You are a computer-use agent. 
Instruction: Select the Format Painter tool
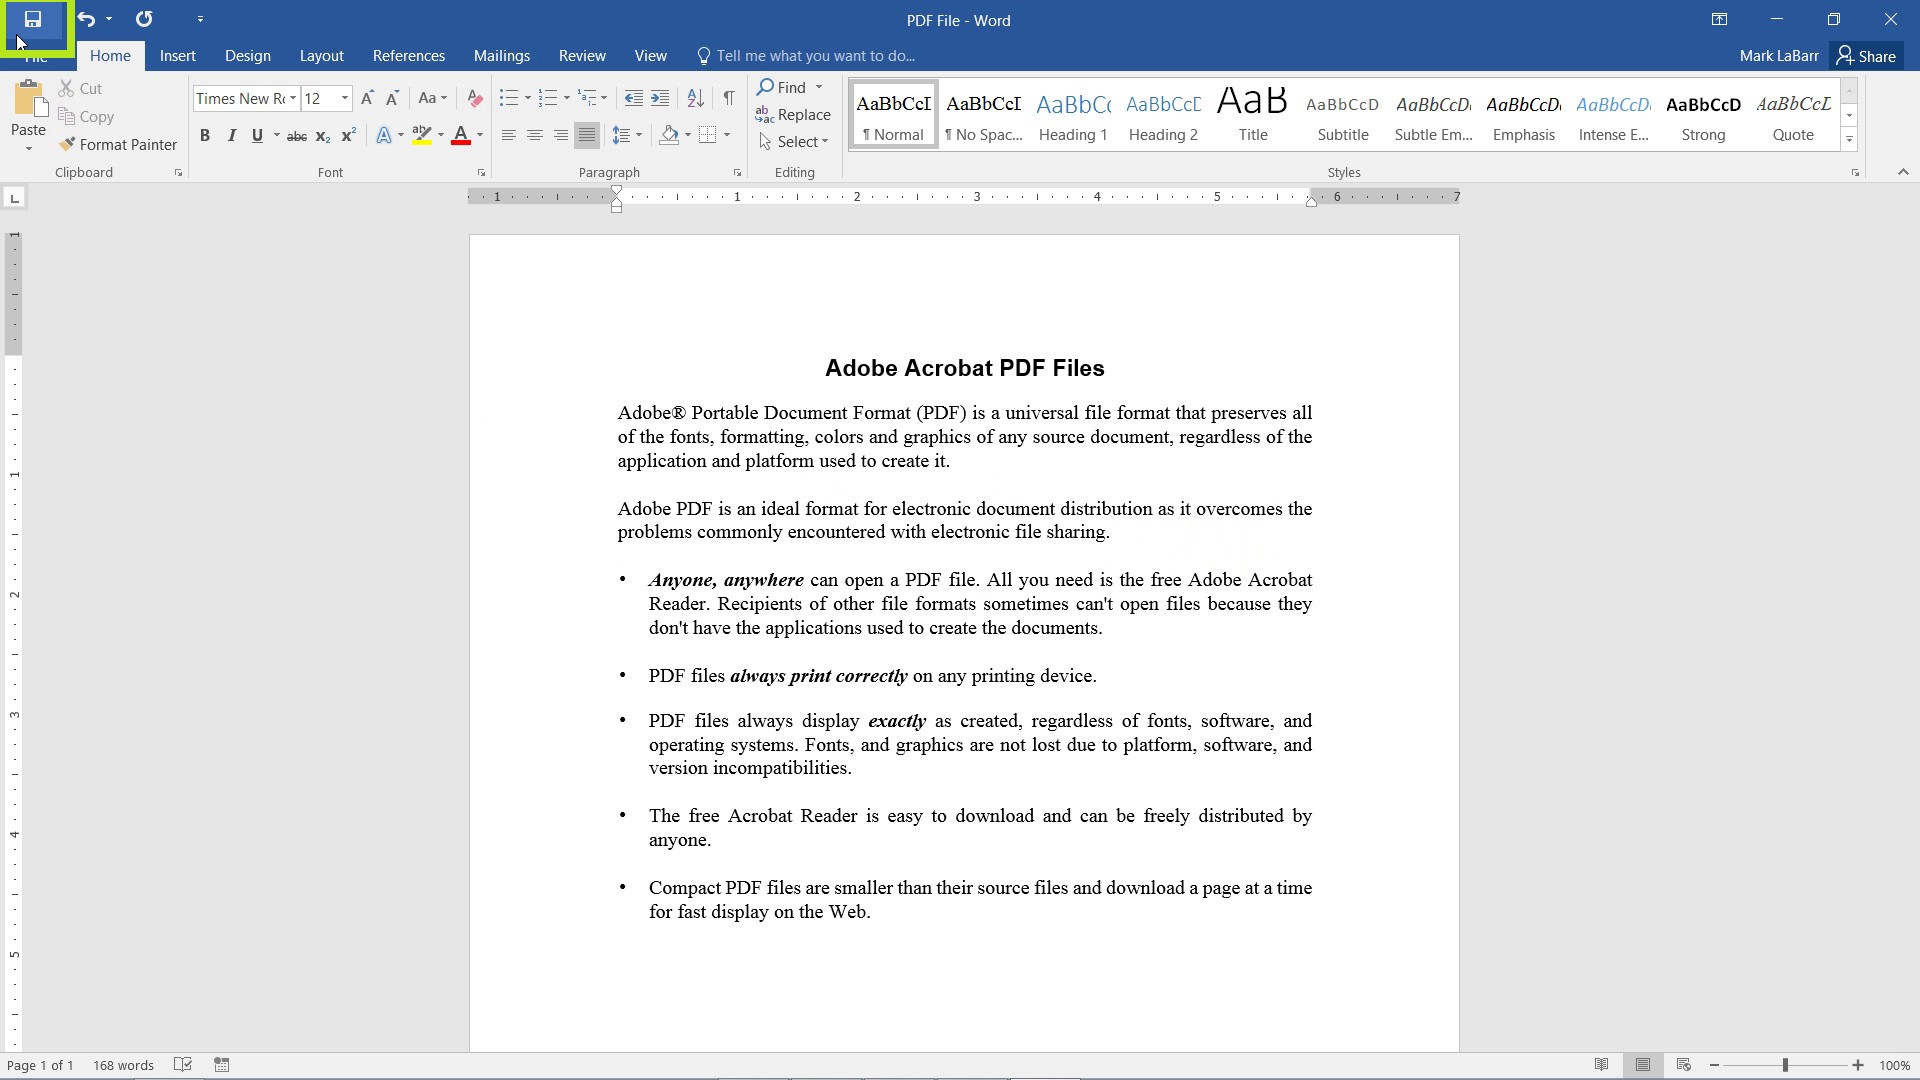[x=119, y=144]
